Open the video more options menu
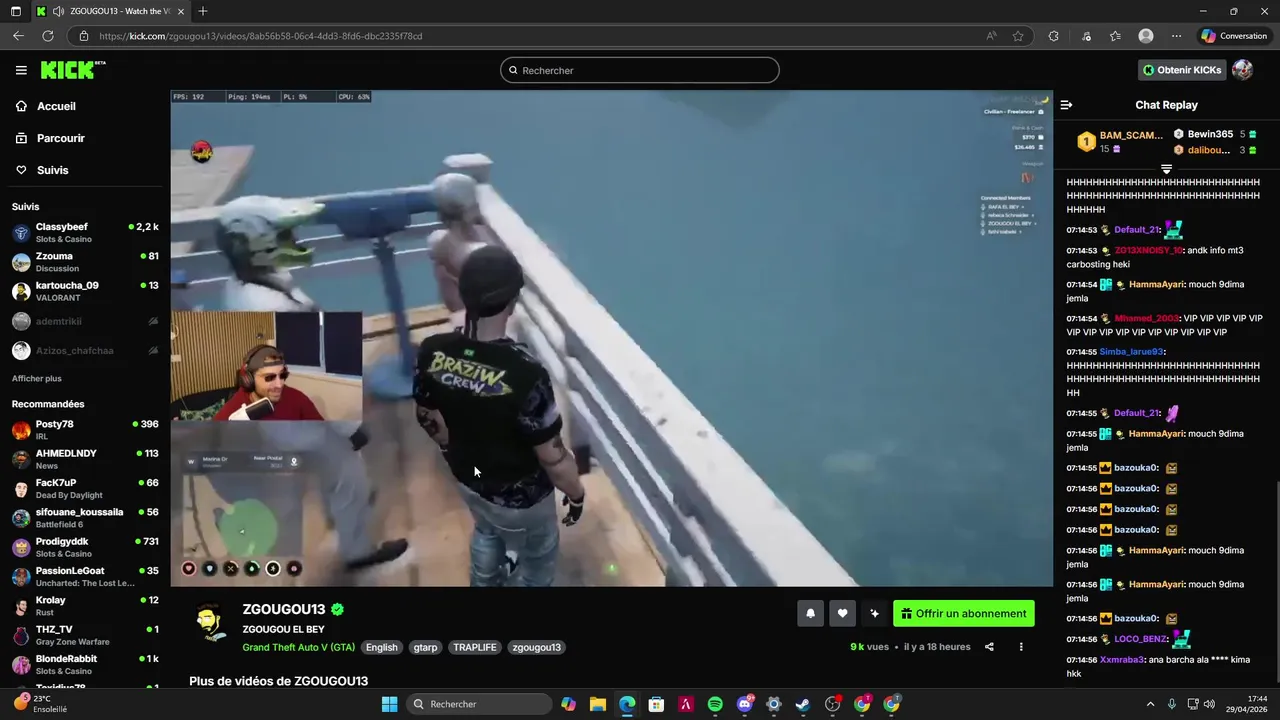 coord(1021,647)
